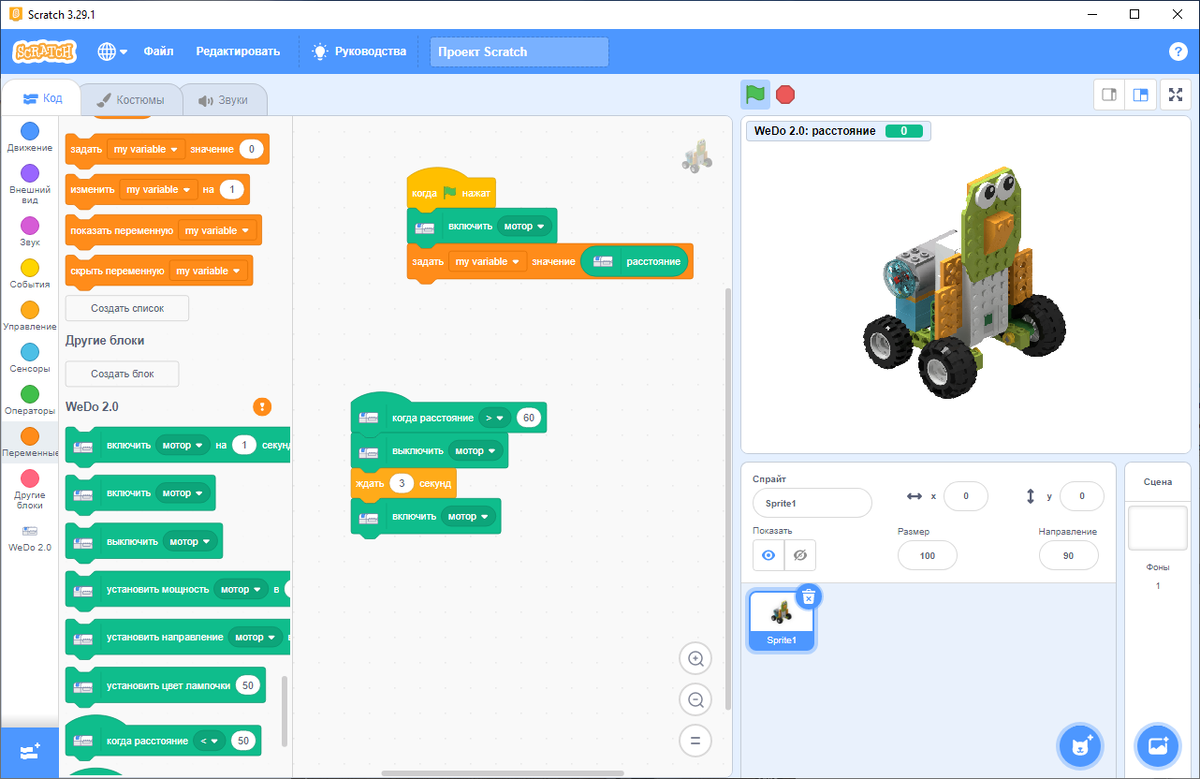Image resolution: width=1200 pixels, height=779 pixels.
Task: Click the 60 value in когда расстояние block
Action: (529, 417)
